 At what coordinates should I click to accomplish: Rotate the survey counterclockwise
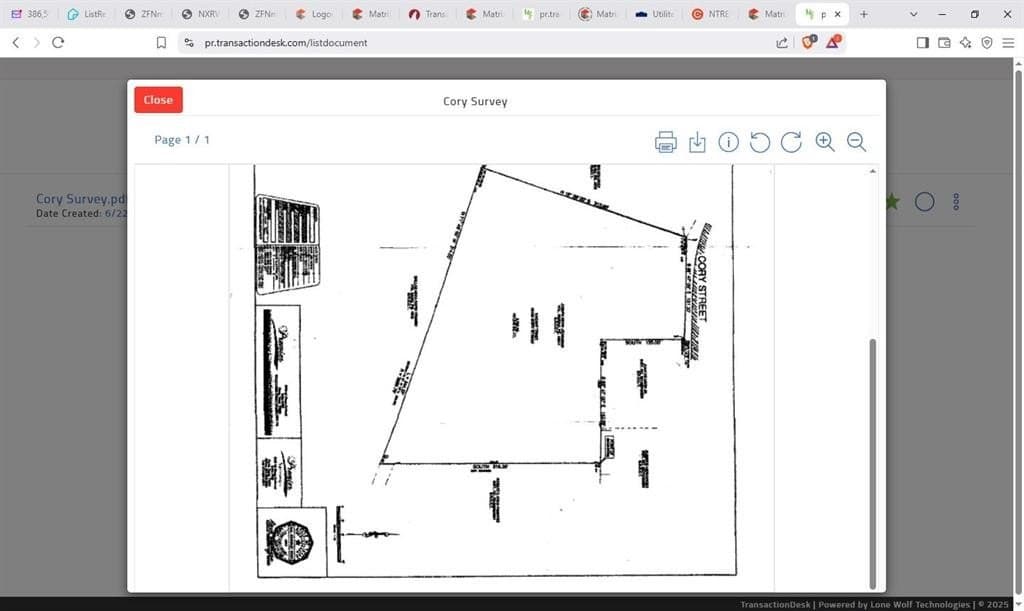tap(760, 141)
